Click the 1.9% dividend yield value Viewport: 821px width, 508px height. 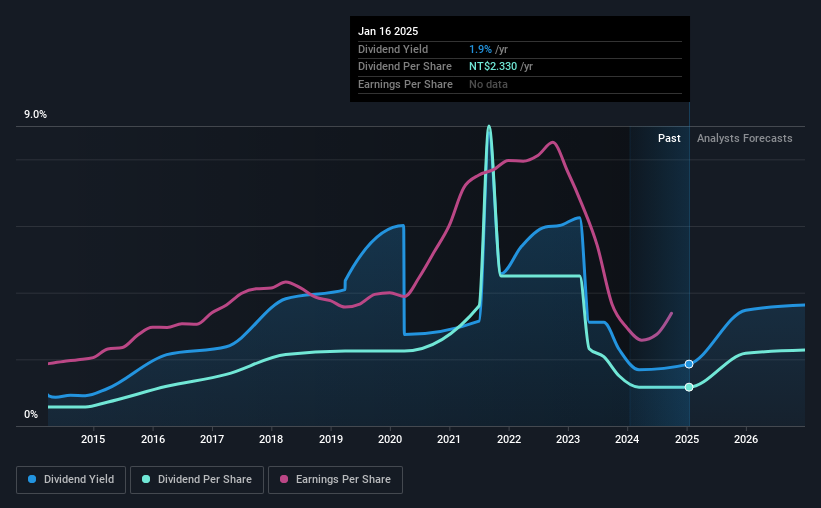[480, 49]
